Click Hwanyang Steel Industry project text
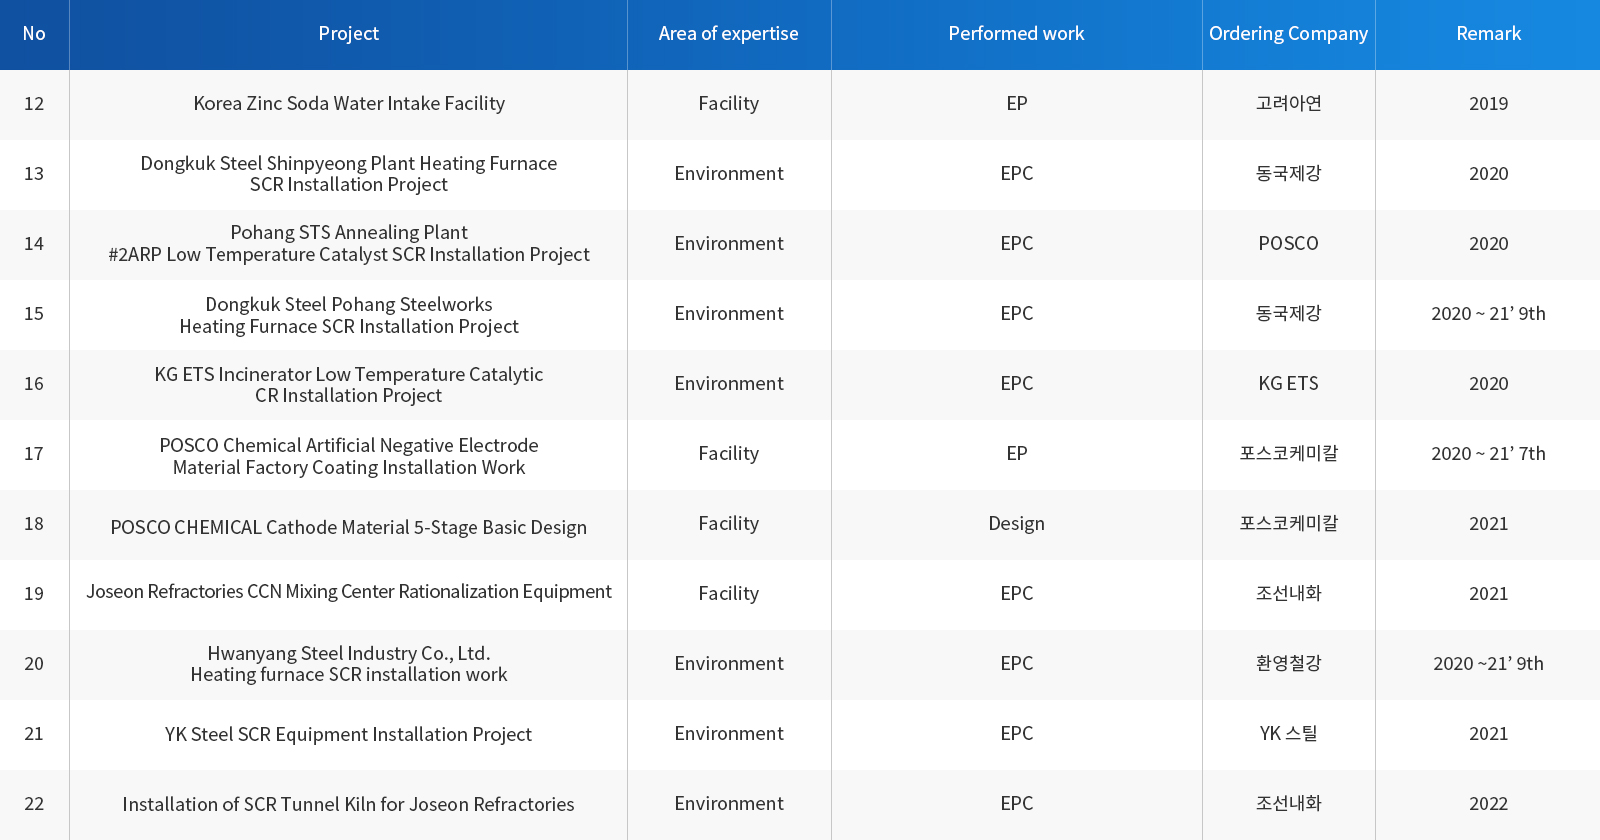 coord(348,664)
